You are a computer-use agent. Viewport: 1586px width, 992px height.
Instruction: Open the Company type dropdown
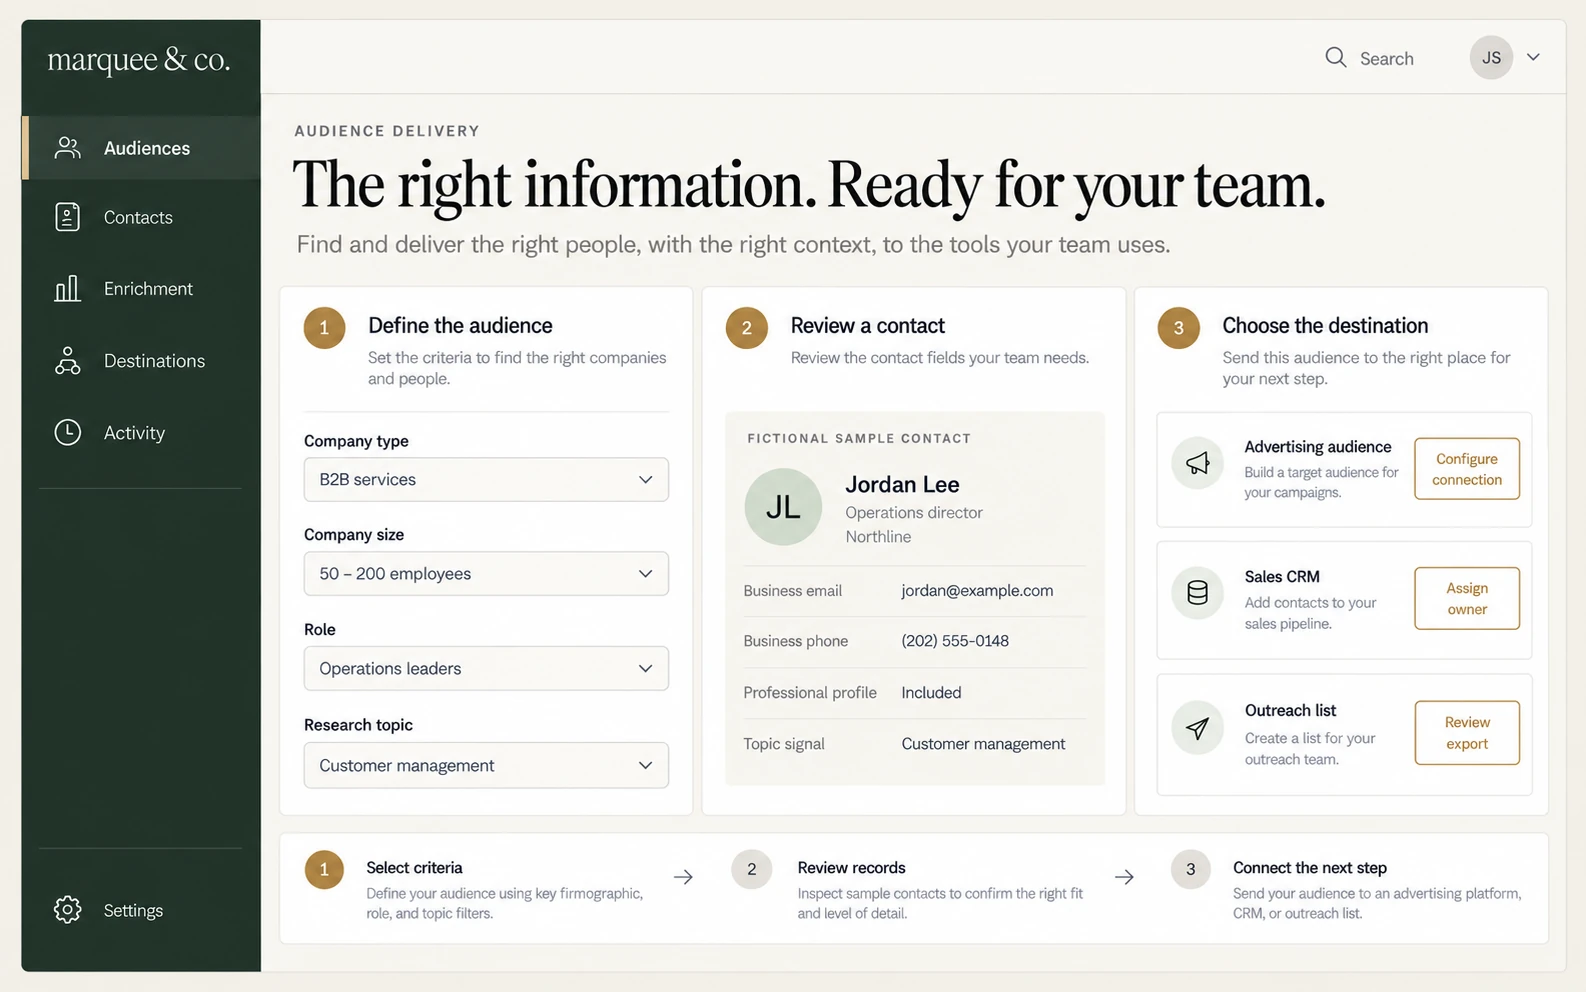(486, 480)
